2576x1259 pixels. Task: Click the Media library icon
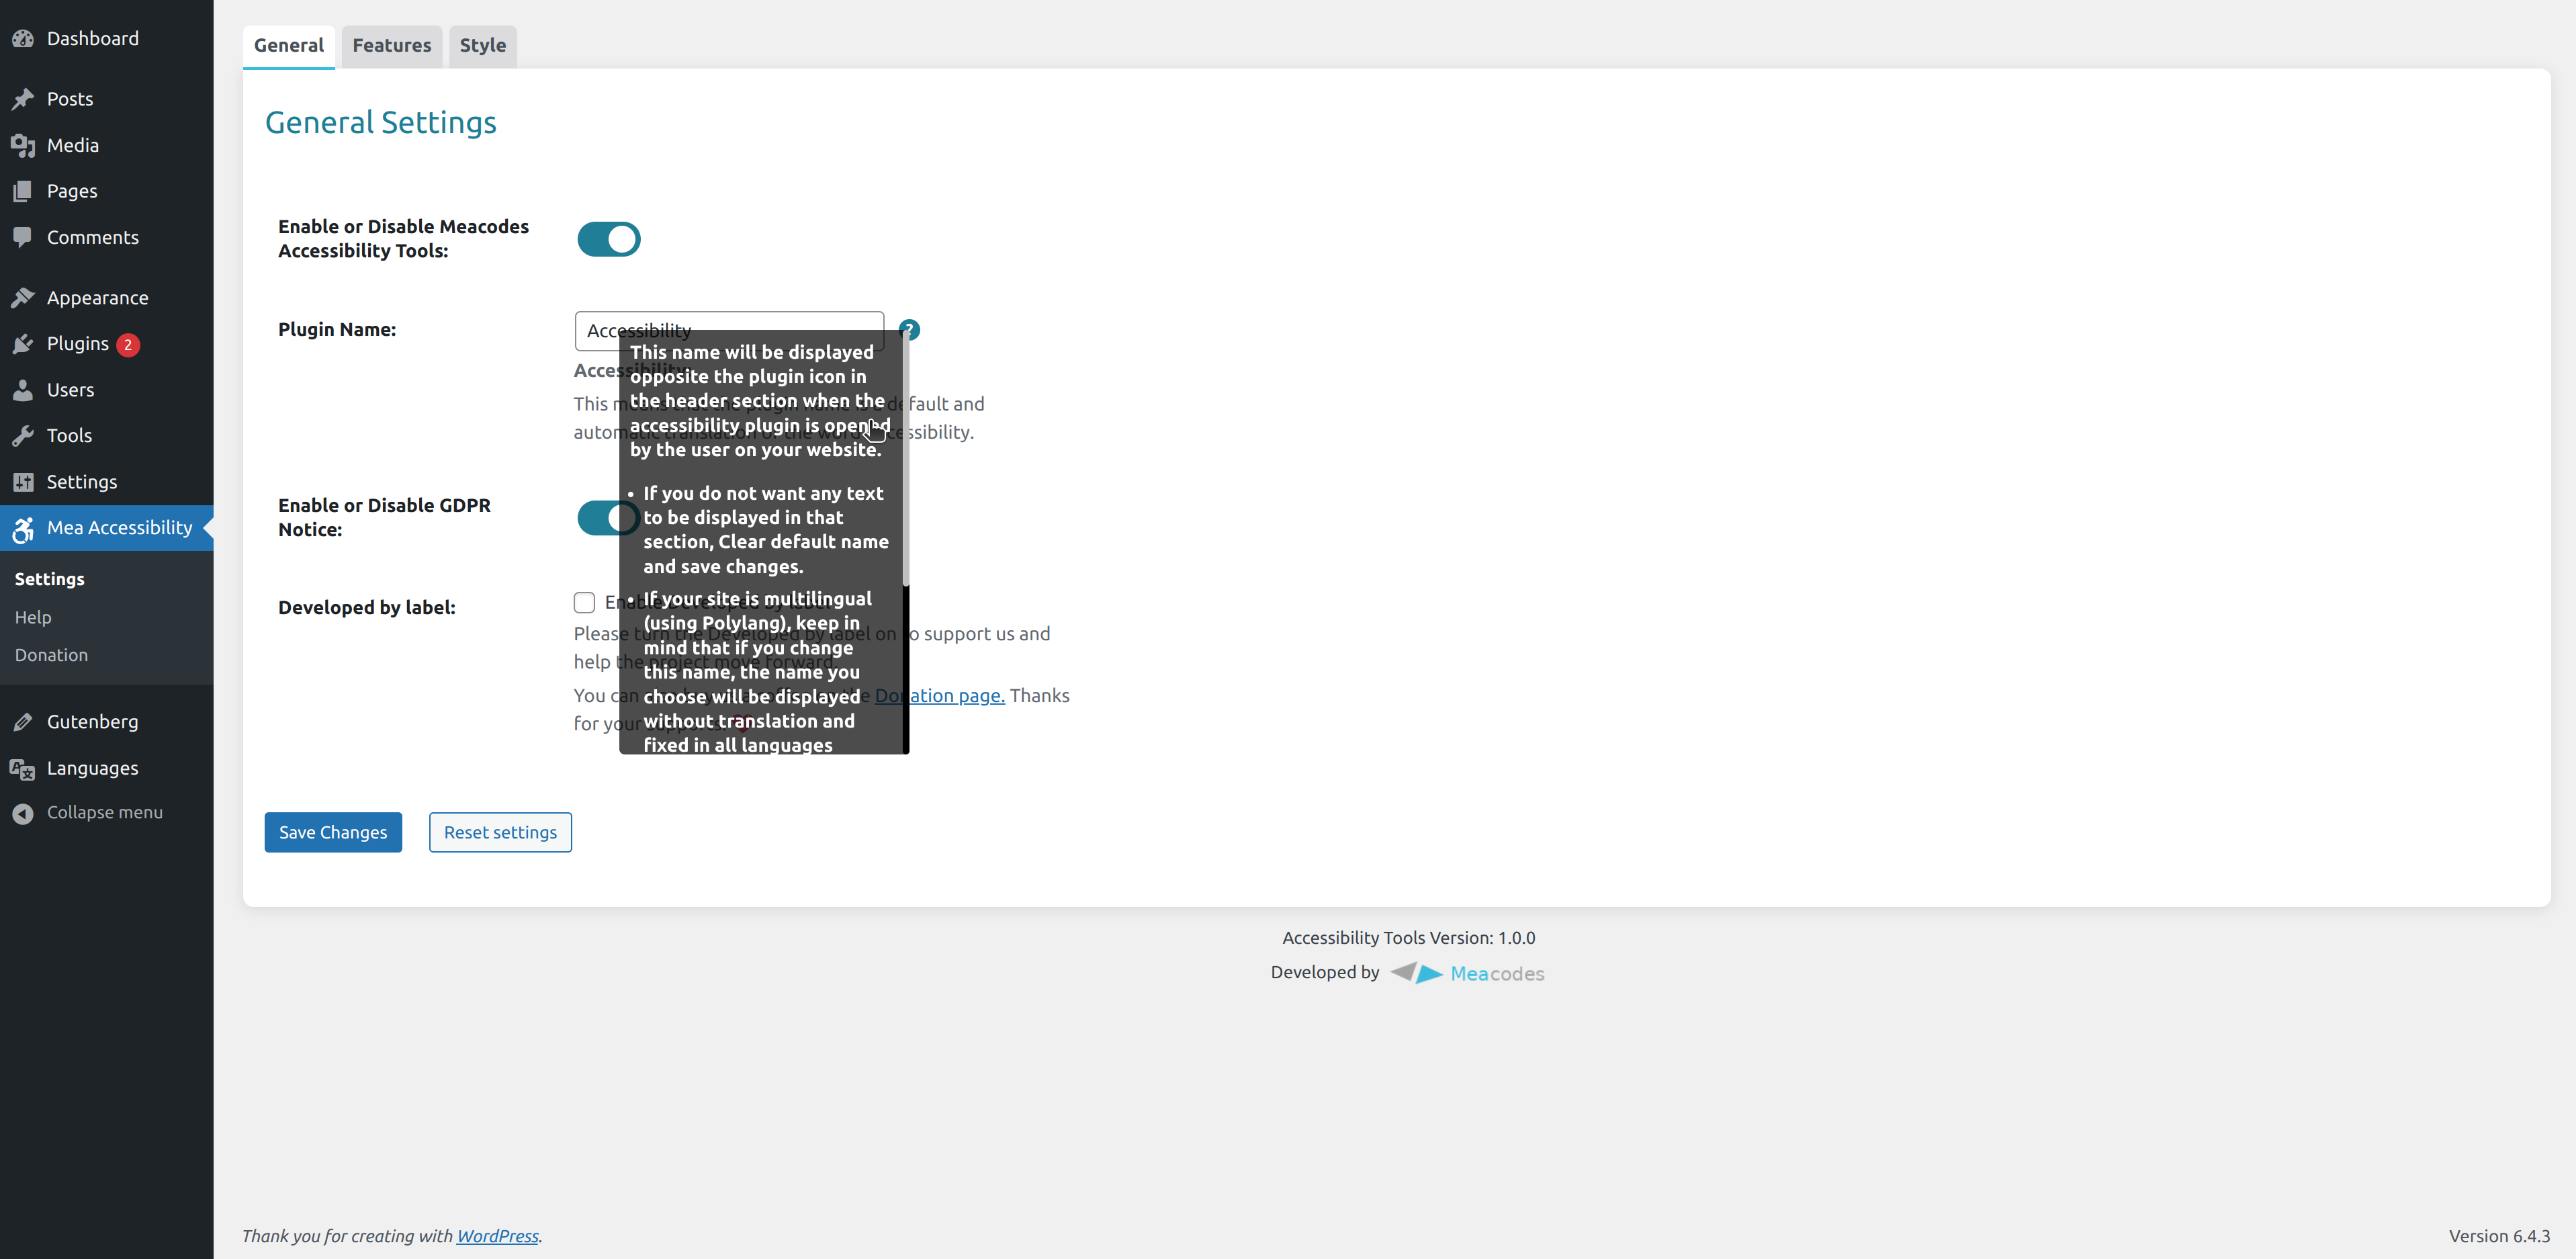coord(23,145)
